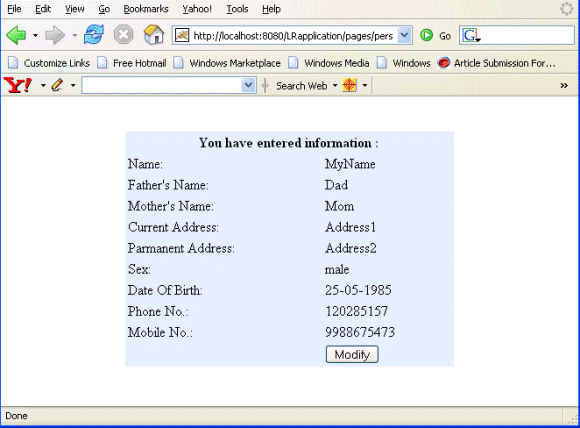Open the Customize Links bookmark
This screenshot has width=580, height=428.
coord(49,63)
